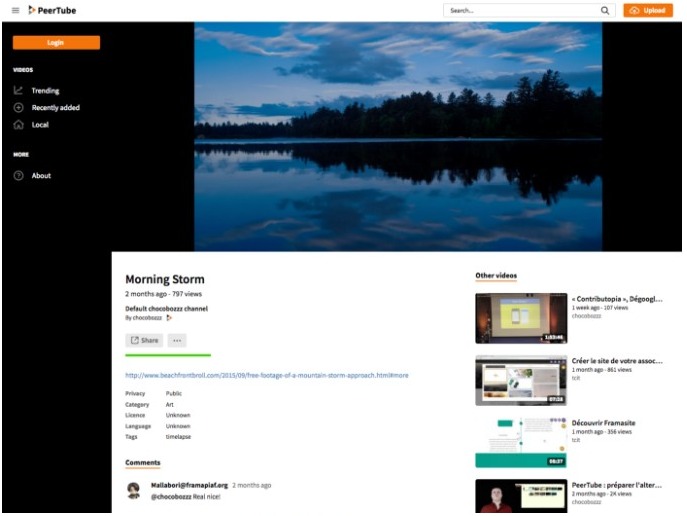The height and width of the screenshot is (516, 687).
Task: Open the Trending videos page
Action: [45, 90]
